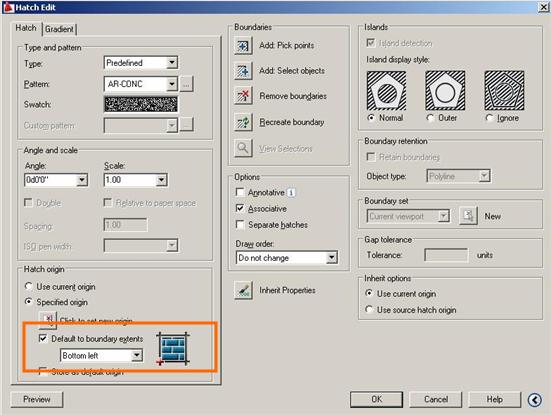Image resolution: width=551 pixels, height=415 pixels.
Task: Click the OK button
Action: [376, 400]
